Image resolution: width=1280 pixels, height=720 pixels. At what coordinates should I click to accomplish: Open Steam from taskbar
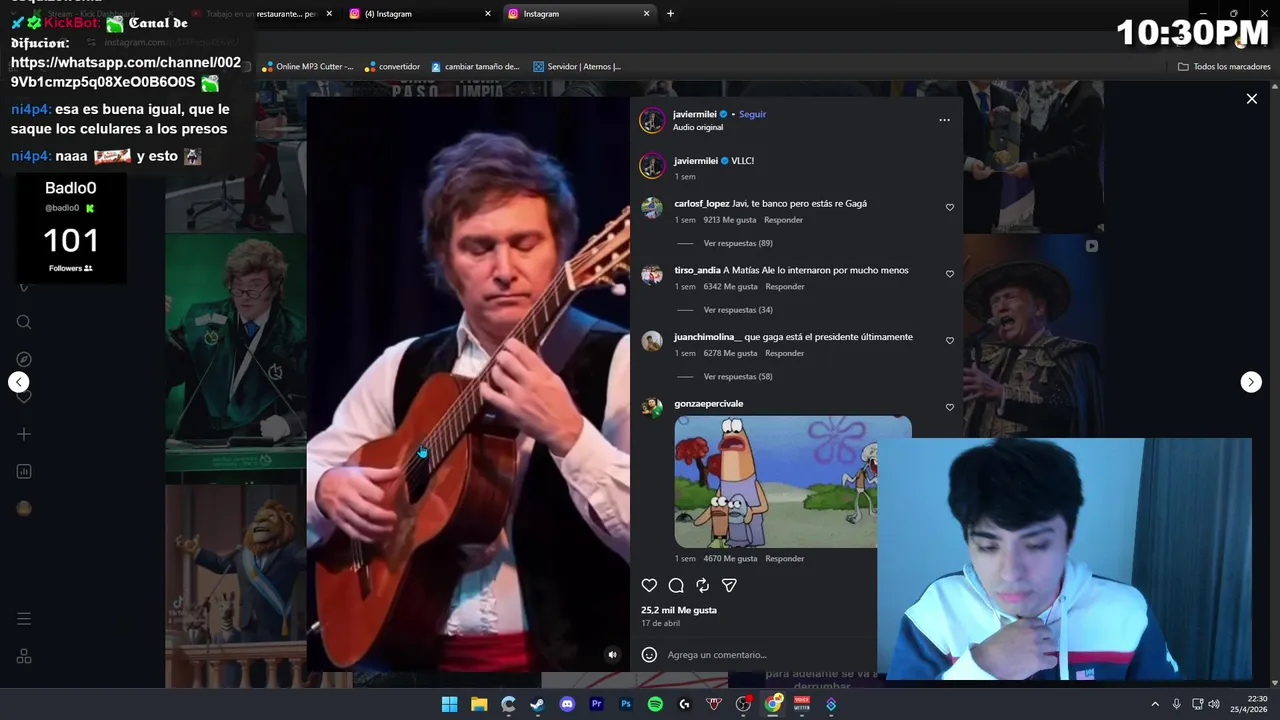tap(538, 704)
